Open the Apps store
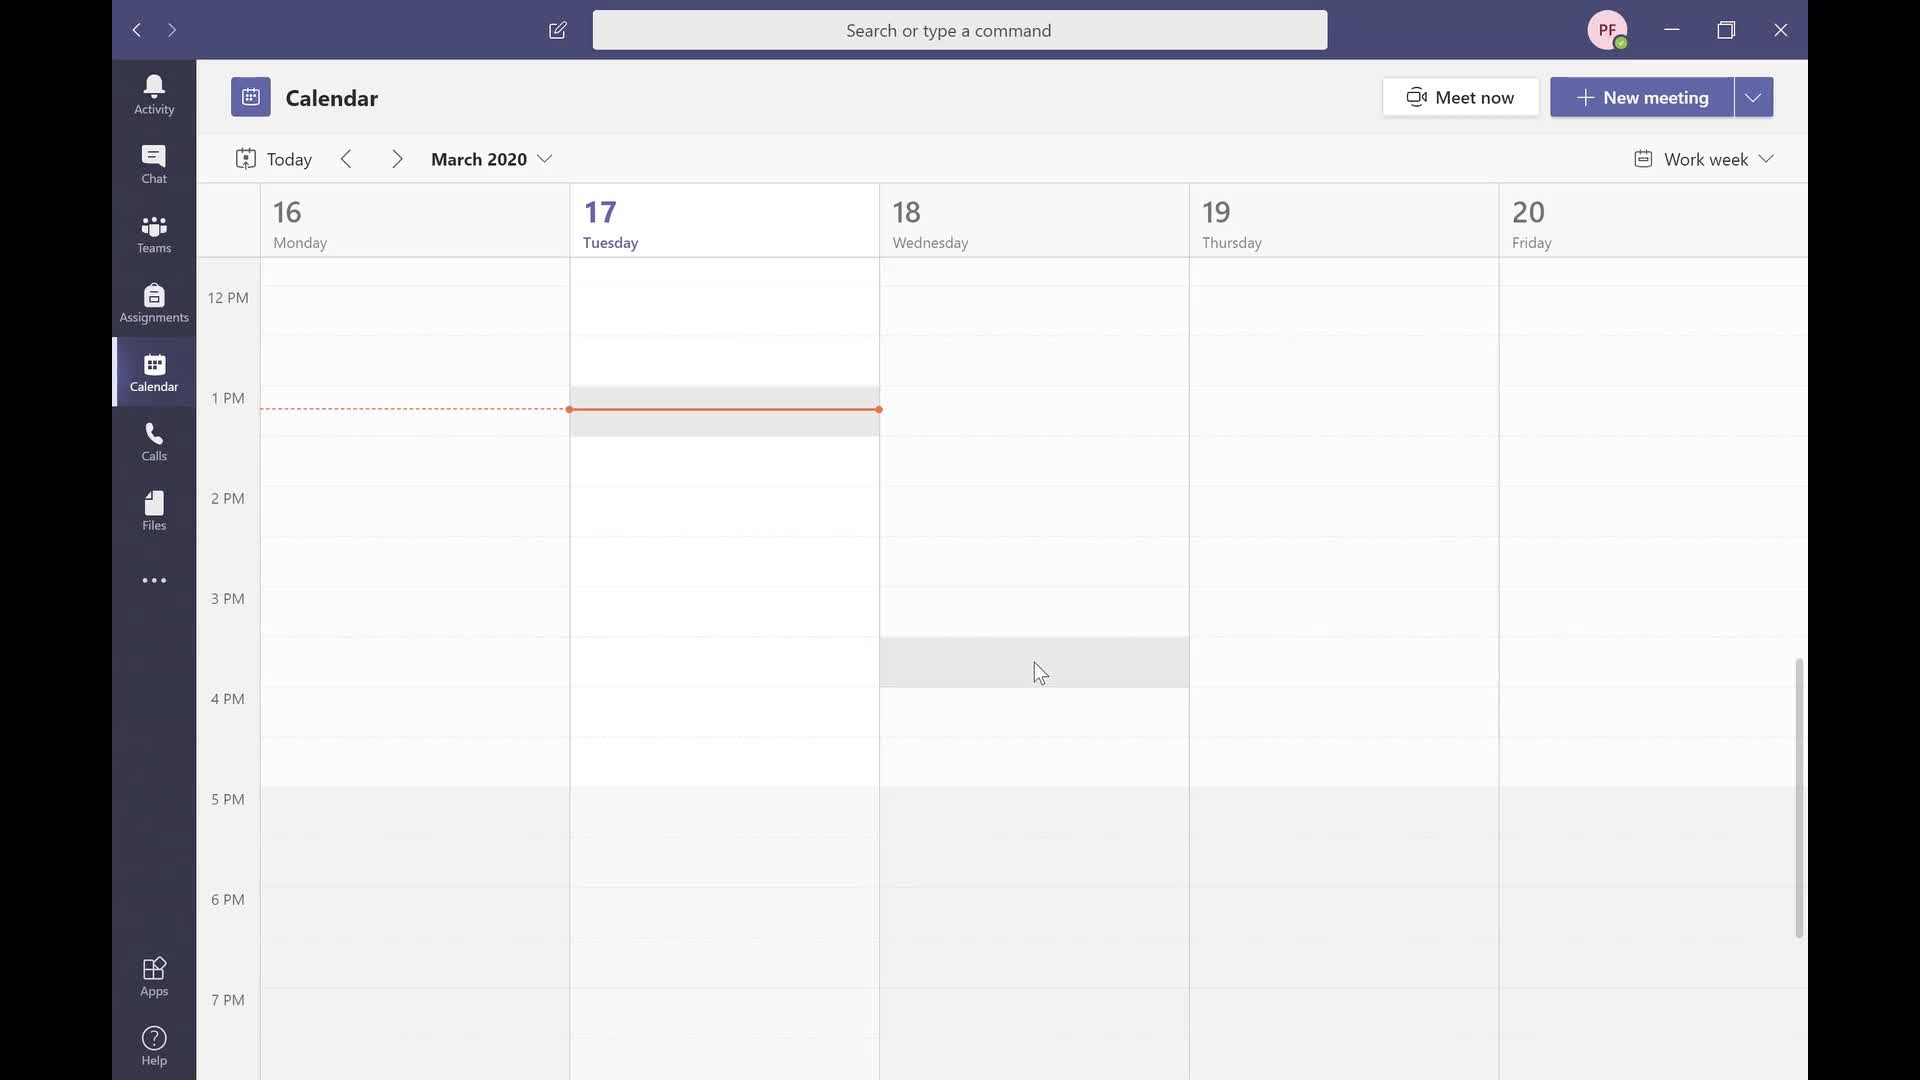 coord(154,977)
